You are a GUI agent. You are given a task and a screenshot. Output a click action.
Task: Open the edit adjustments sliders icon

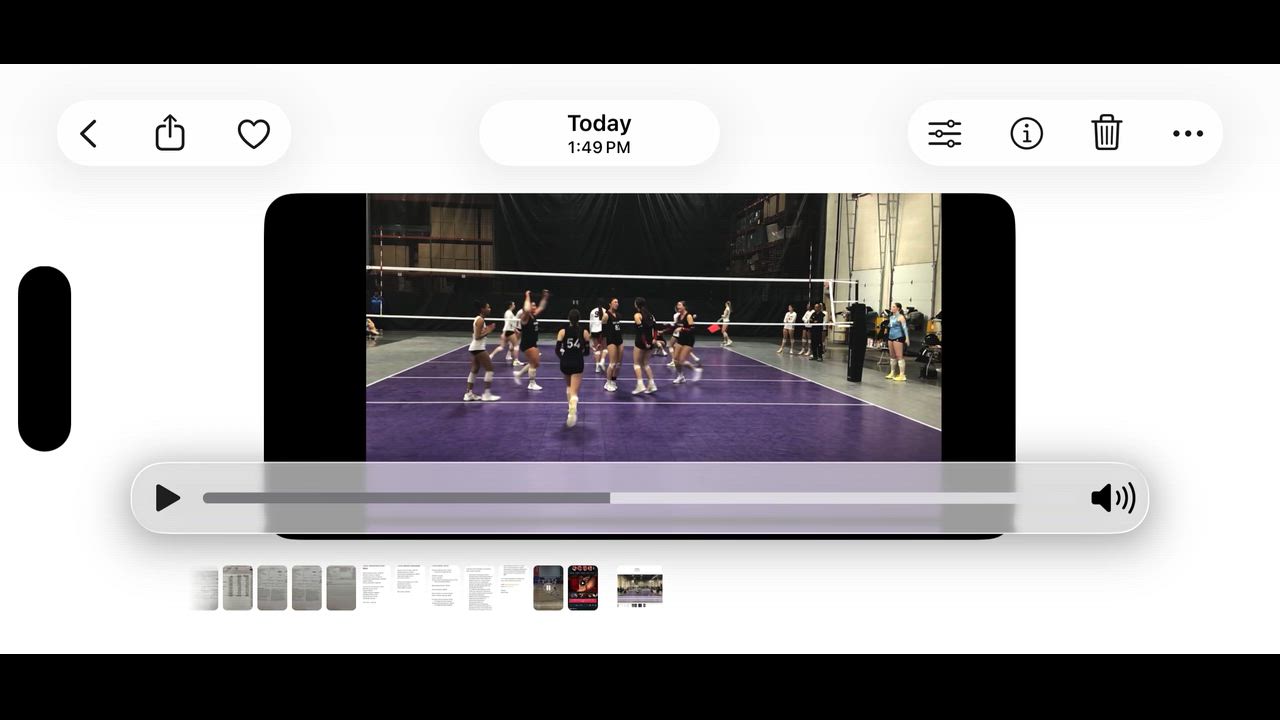pos(944,133)
